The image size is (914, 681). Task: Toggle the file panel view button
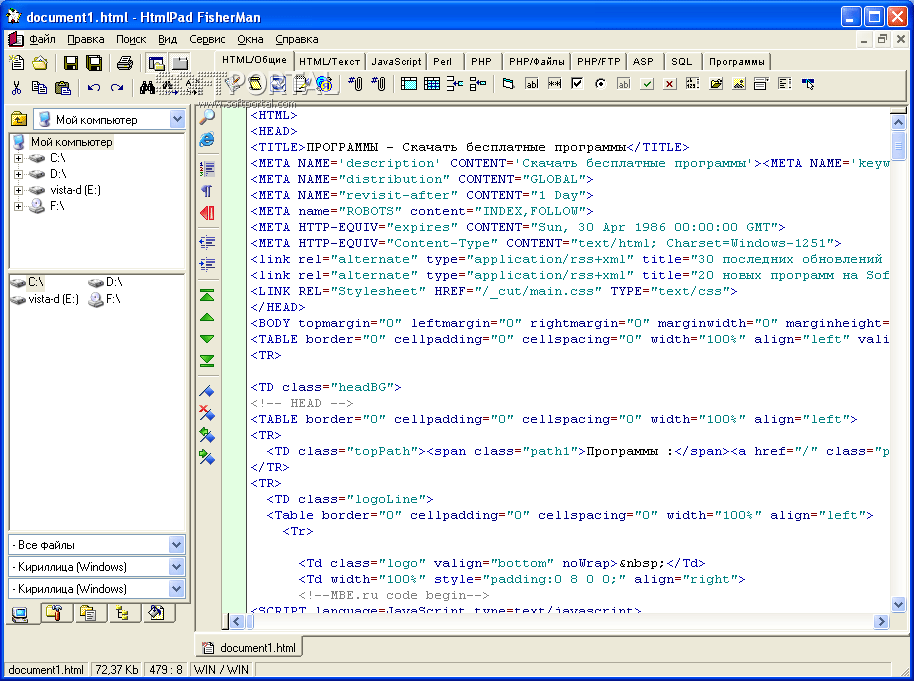(x=156, y=62)
